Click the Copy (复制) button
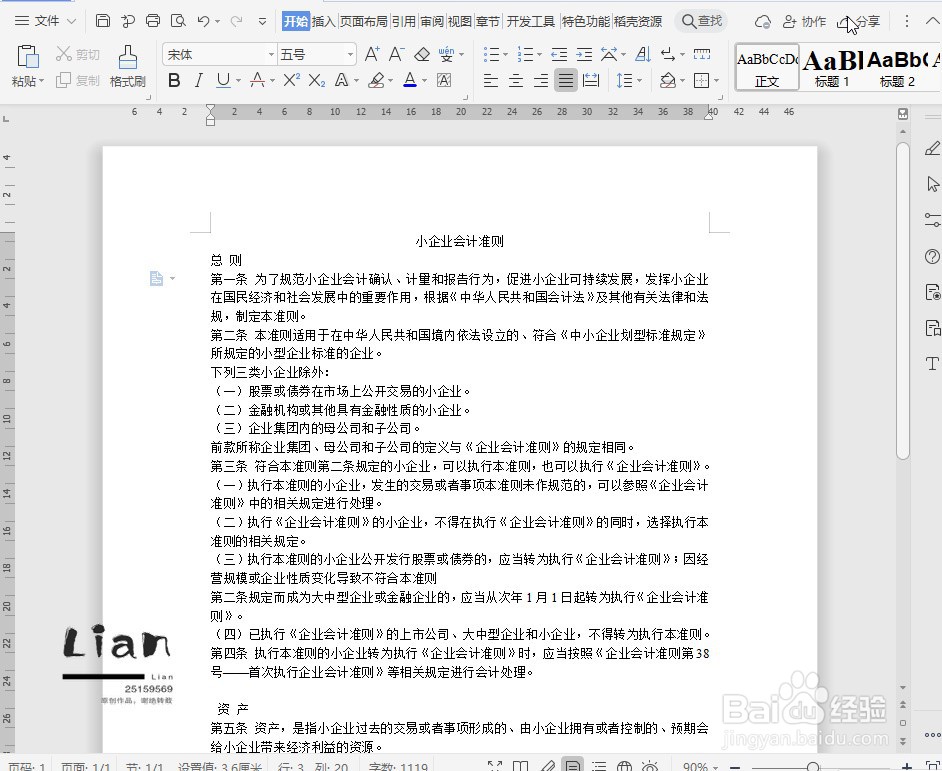The height and width of the screenshot is (771, 942). pos(77,80)
